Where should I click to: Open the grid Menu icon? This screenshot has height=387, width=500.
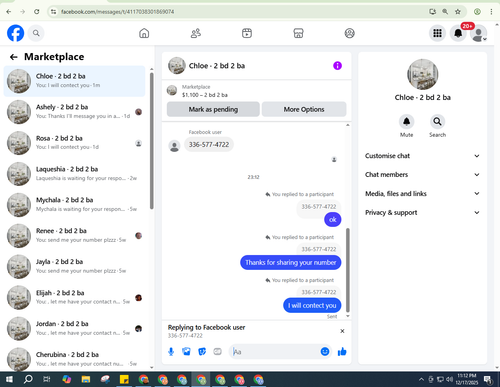(437, 33)
